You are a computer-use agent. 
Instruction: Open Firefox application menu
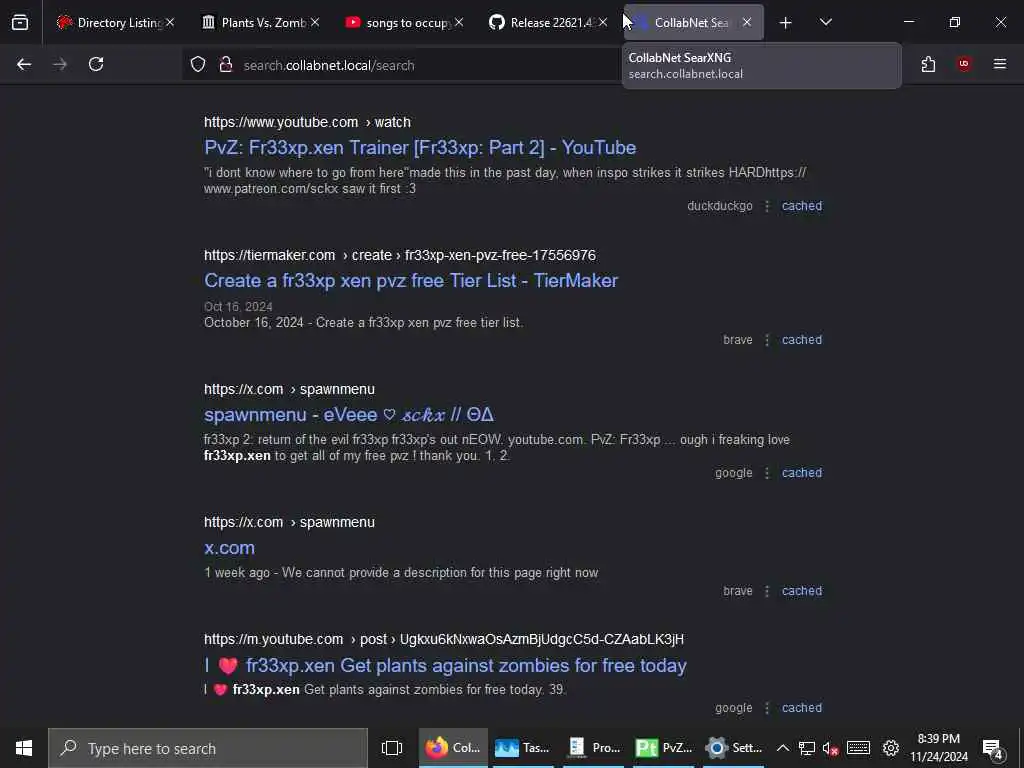click(x=1000, y=64)
